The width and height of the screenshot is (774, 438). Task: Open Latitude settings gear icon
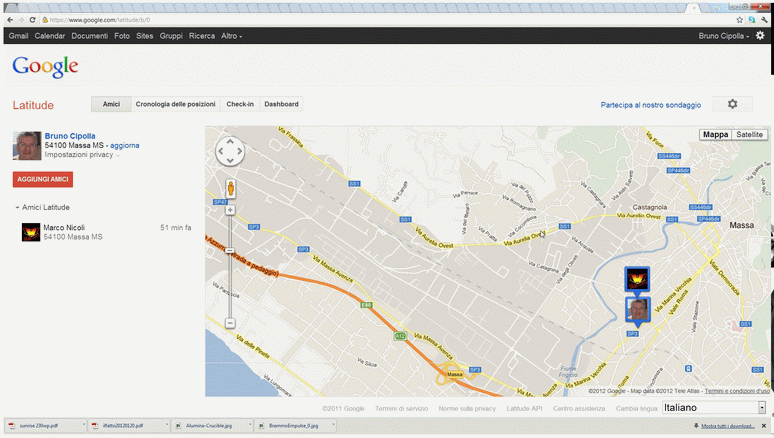(733, 104)
